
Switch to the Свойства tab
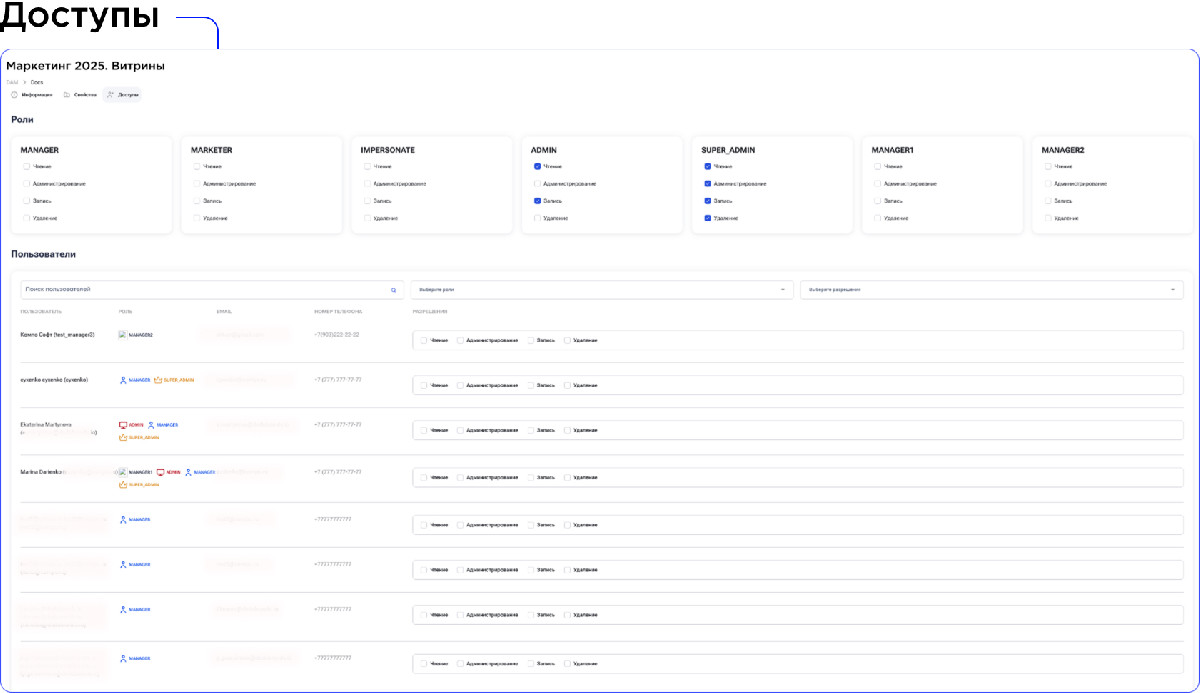pos(80,95)
